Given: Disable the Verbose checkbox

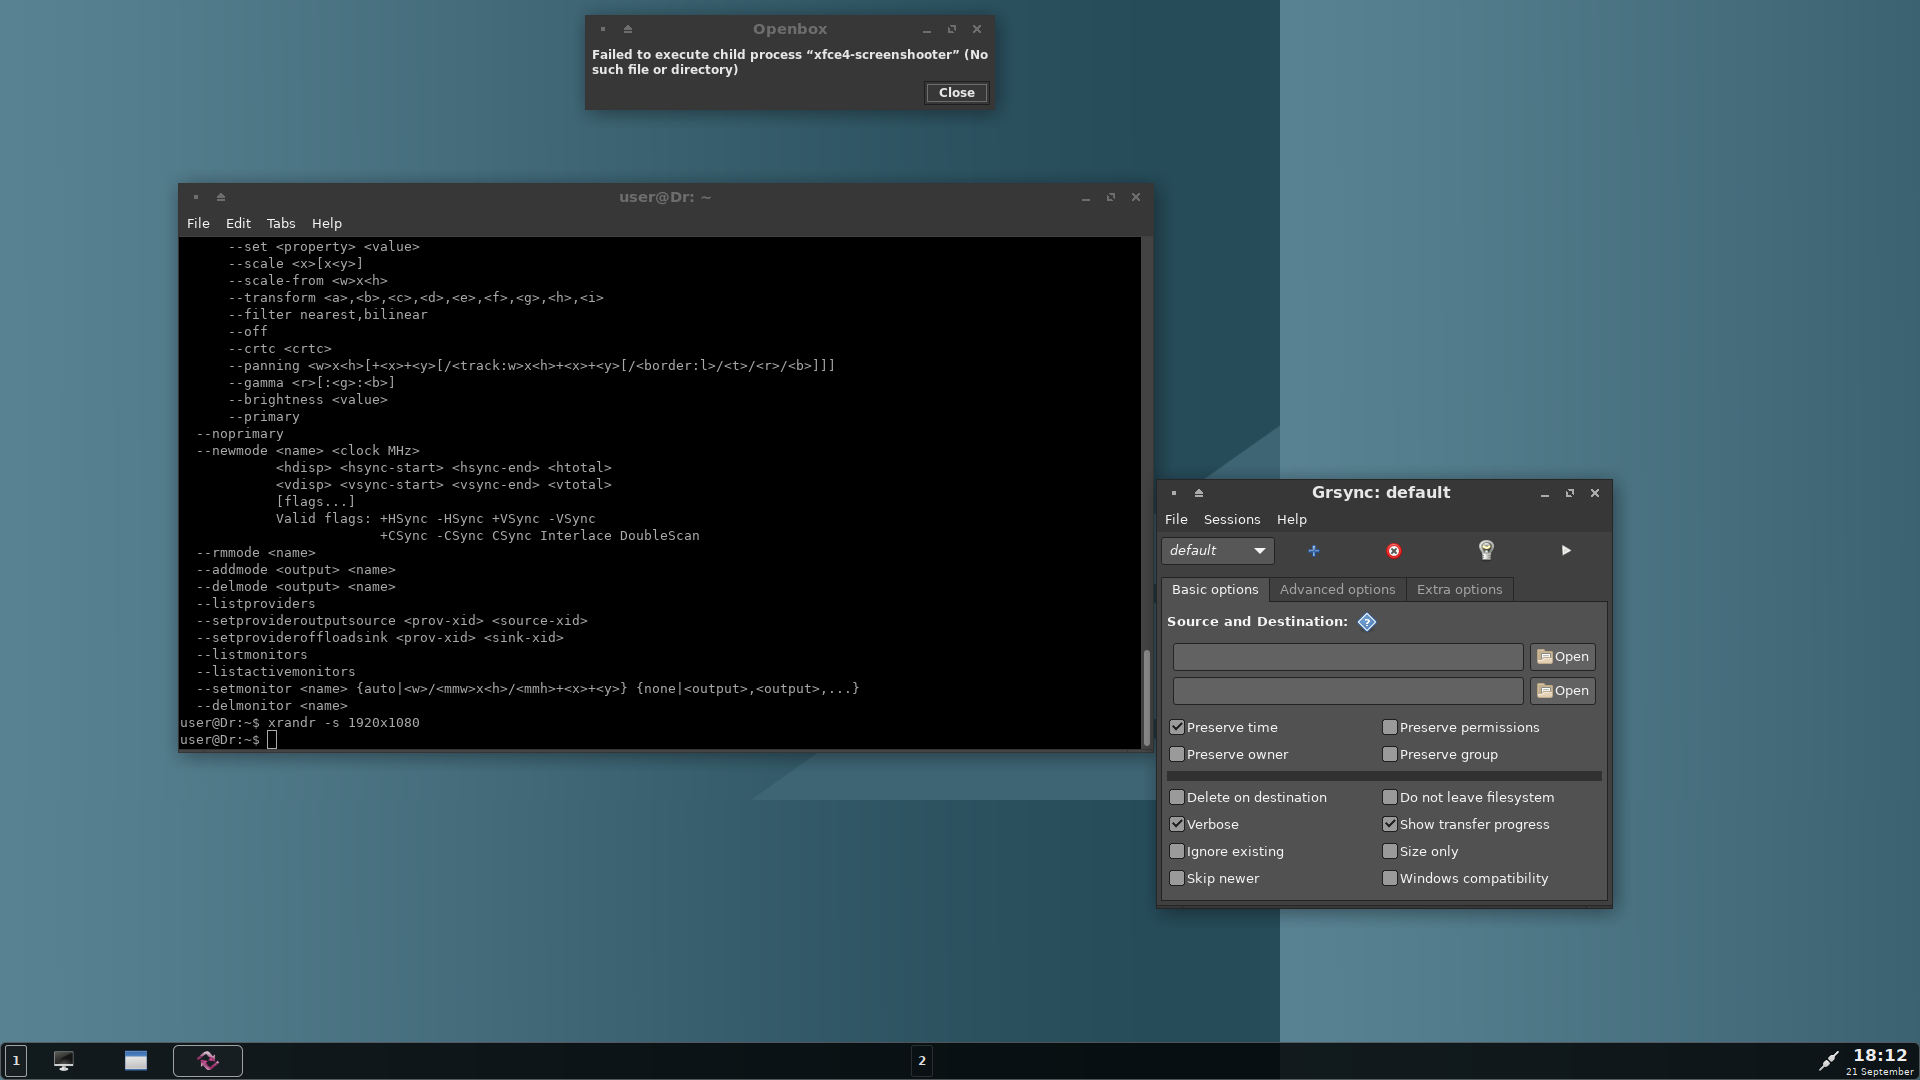Looking at the screenshot, I should click(1177, 824).
